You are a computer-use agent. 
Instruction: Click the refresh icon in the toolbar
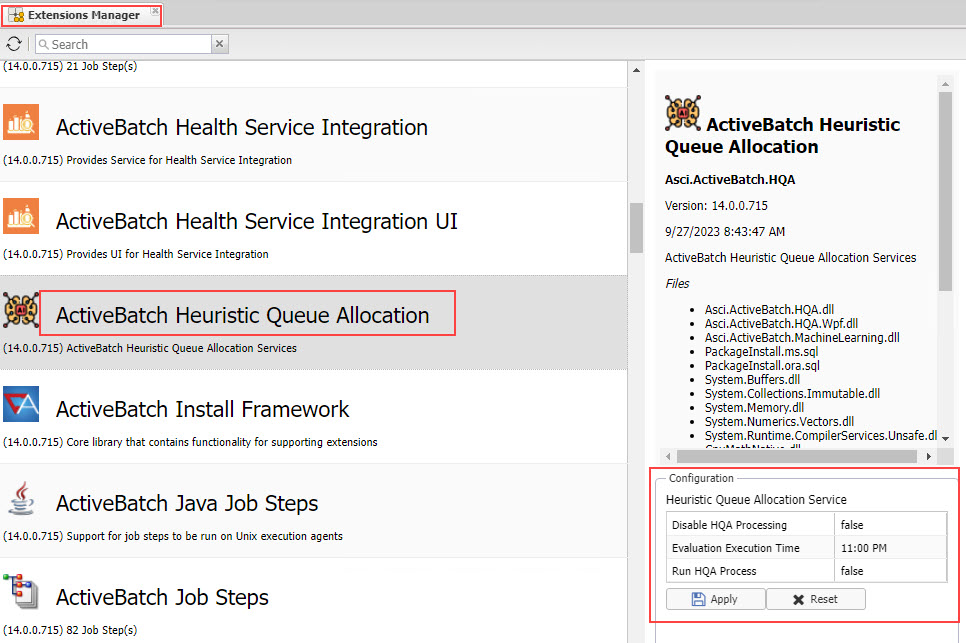click(x=14, y=44)
